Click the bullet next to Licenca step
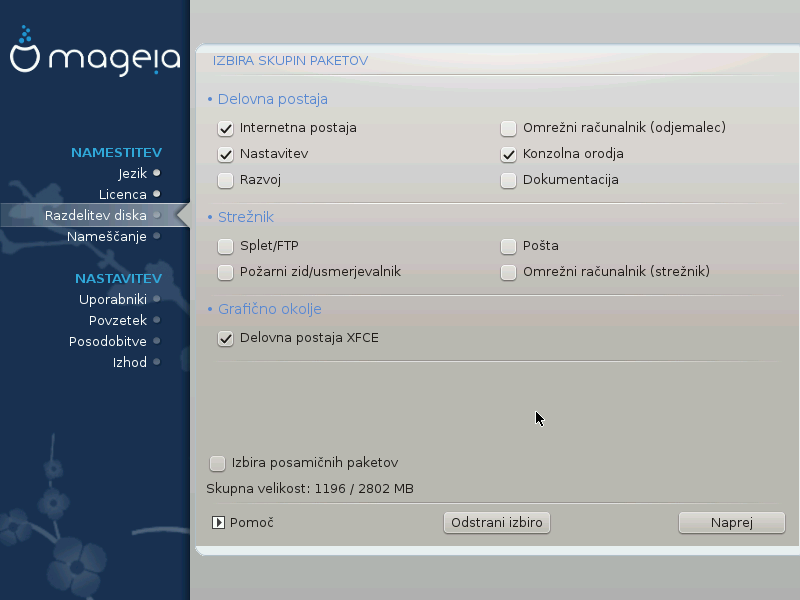800x600 pixels. pos(157,194)
